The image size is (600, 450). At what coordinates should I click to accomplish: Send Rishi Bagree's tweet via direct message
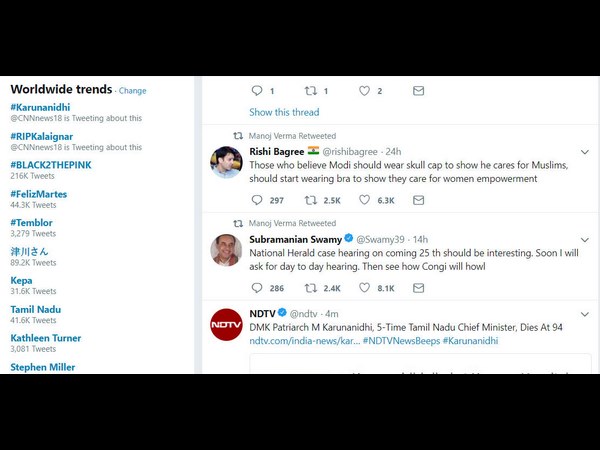tap(418, 200)
